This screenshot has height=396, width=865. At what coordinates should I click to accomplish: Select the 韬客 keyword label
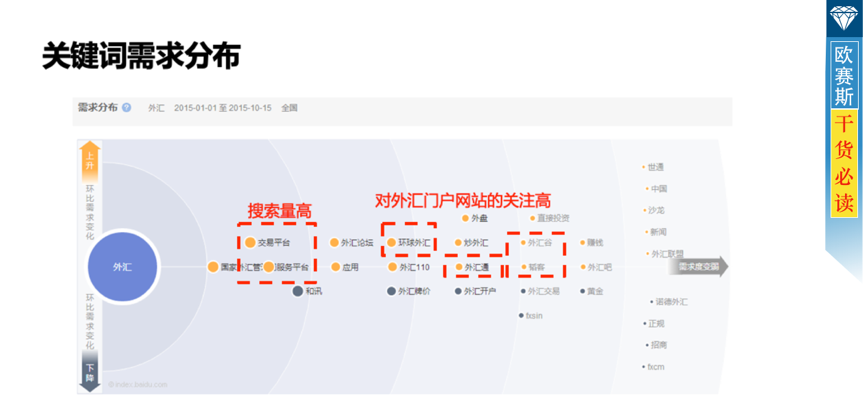coord(536,267)
